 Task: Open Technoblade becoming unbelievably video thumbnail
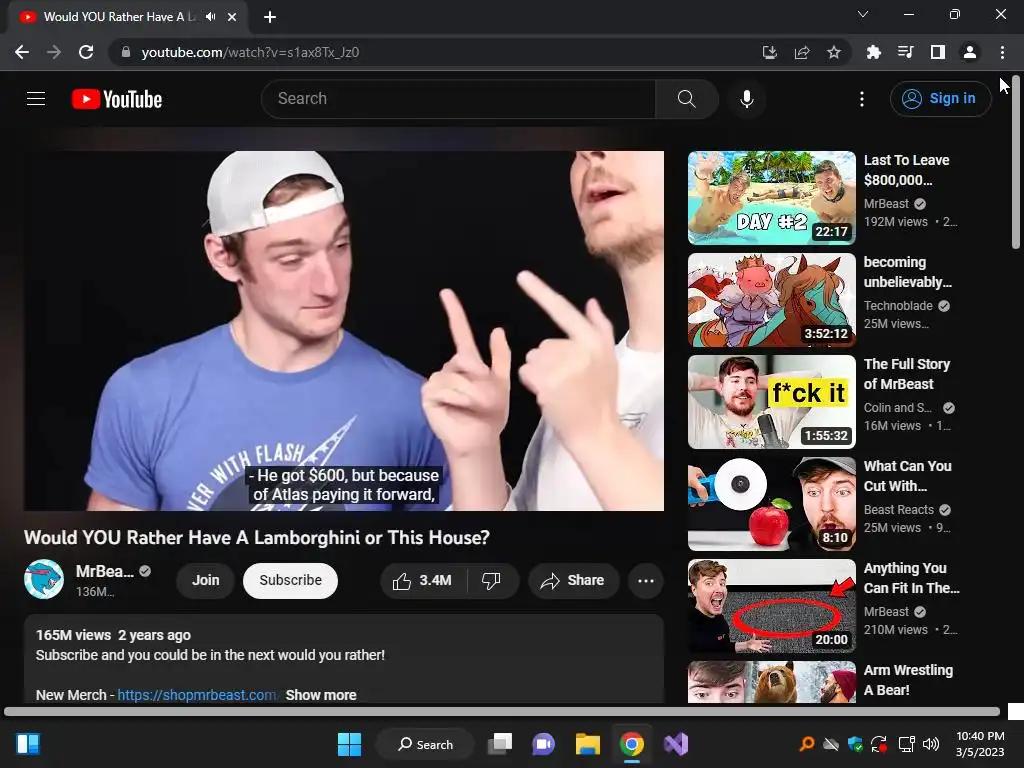[771, 300]
